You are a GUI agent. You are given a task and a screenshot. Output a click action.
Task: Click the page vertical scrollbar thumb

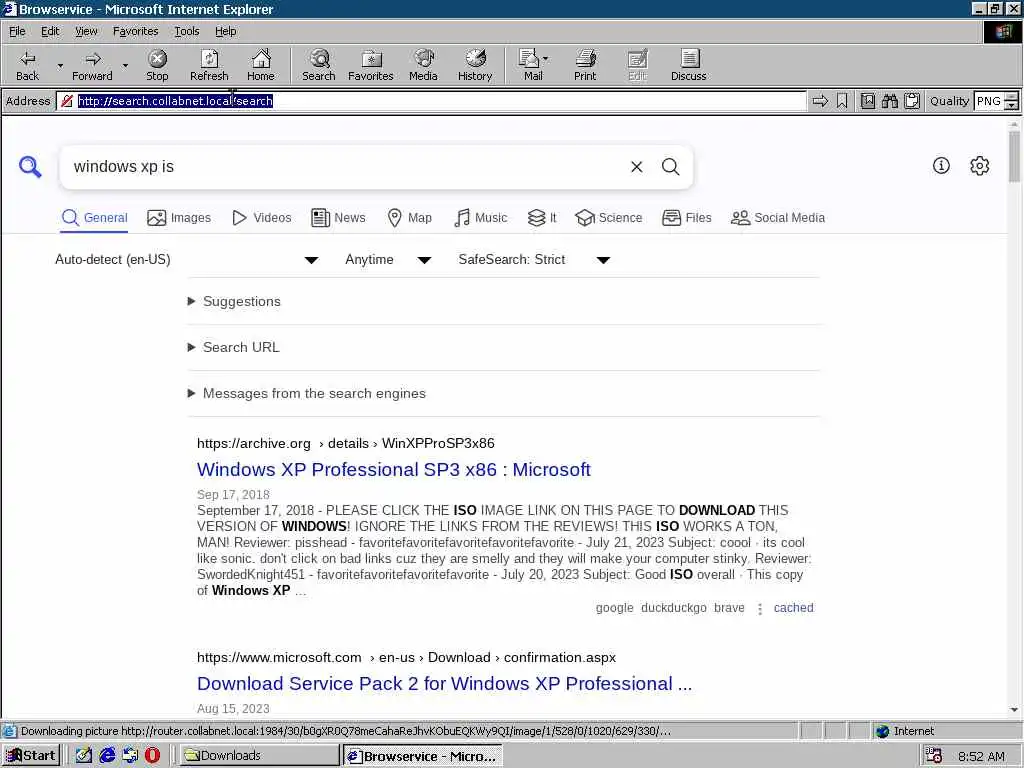[1014, 157]
